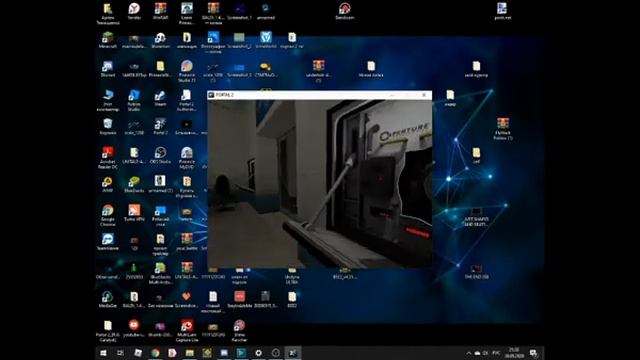640x360 pixels.
Task: Select the Pinnacle MyDVD shortcut
Action: [187, 158]
